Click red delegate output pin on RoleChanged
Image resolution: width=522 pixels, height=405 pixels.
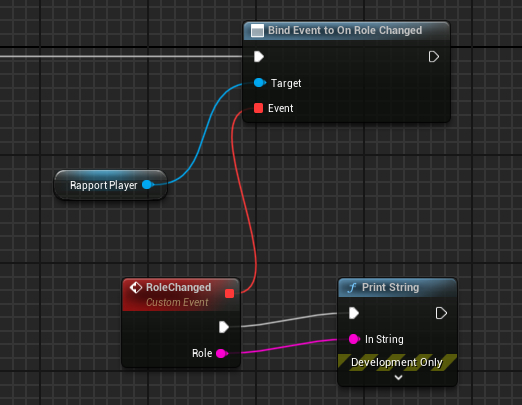point(229,294)
